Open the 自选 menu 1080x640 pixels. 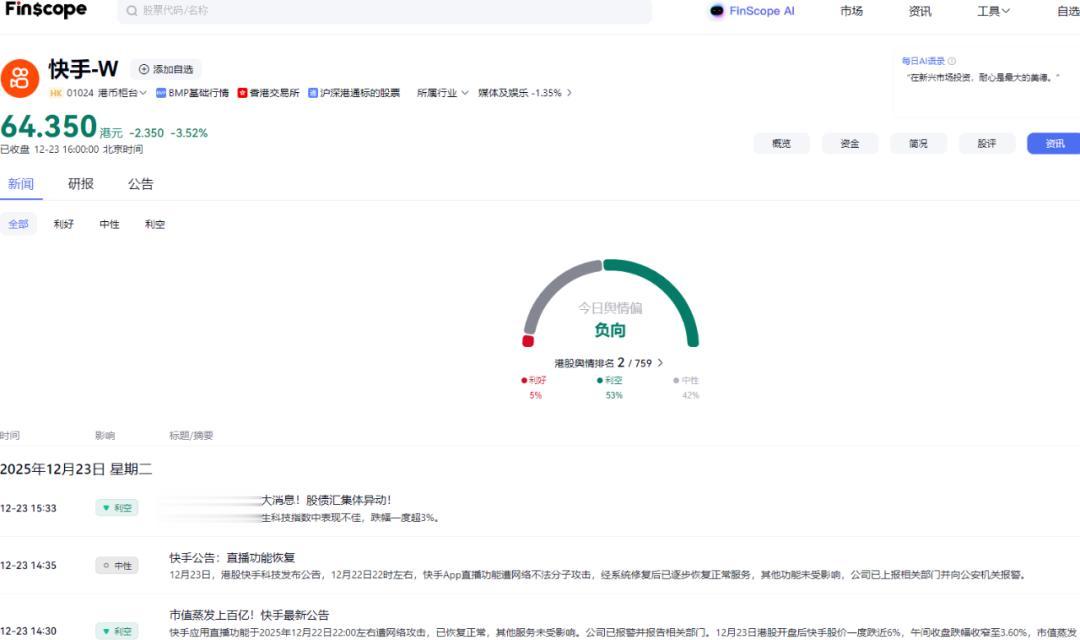coord(1068,11)
